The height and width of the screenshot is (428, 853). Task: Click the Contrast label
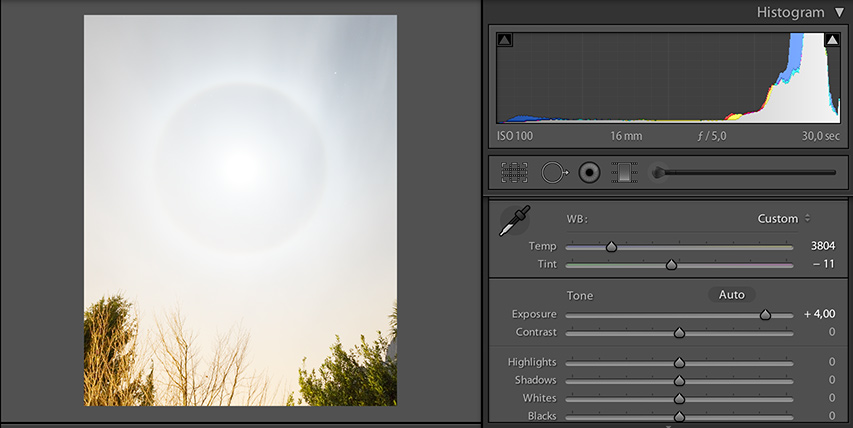pyautogui.click(x=536, y=332)
